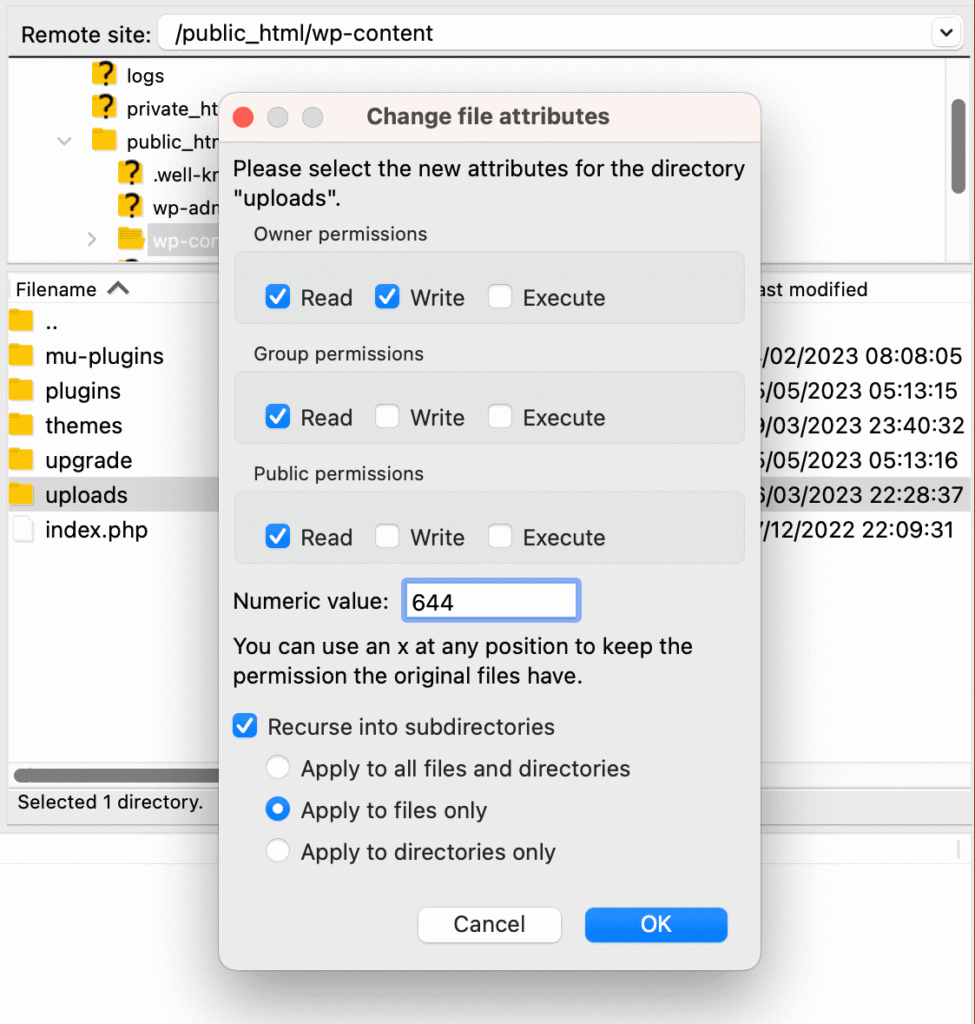Click the 08:08:05 modified date cell
The image size is (975, 1024).
[861, 356]
